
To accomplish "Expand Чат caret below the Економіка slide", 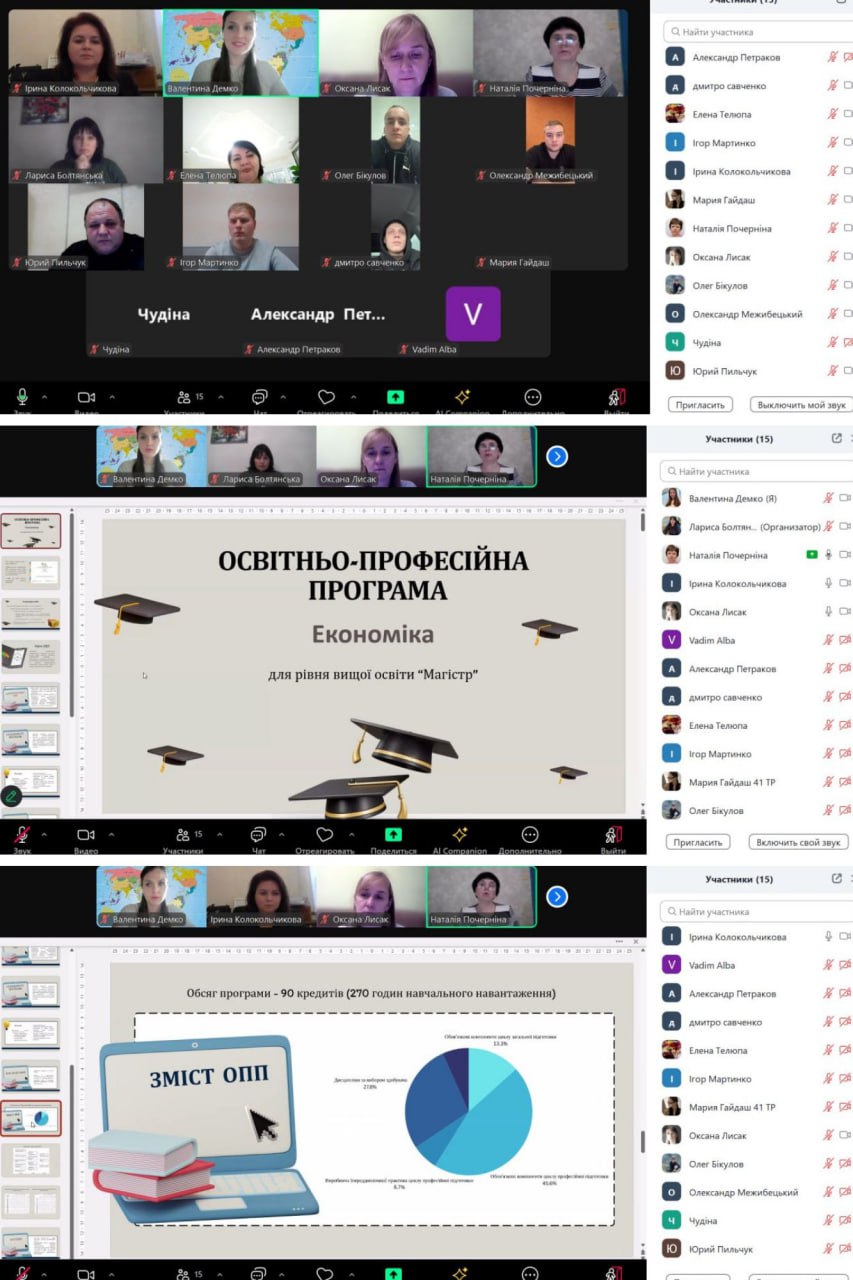I will [282, 834].
